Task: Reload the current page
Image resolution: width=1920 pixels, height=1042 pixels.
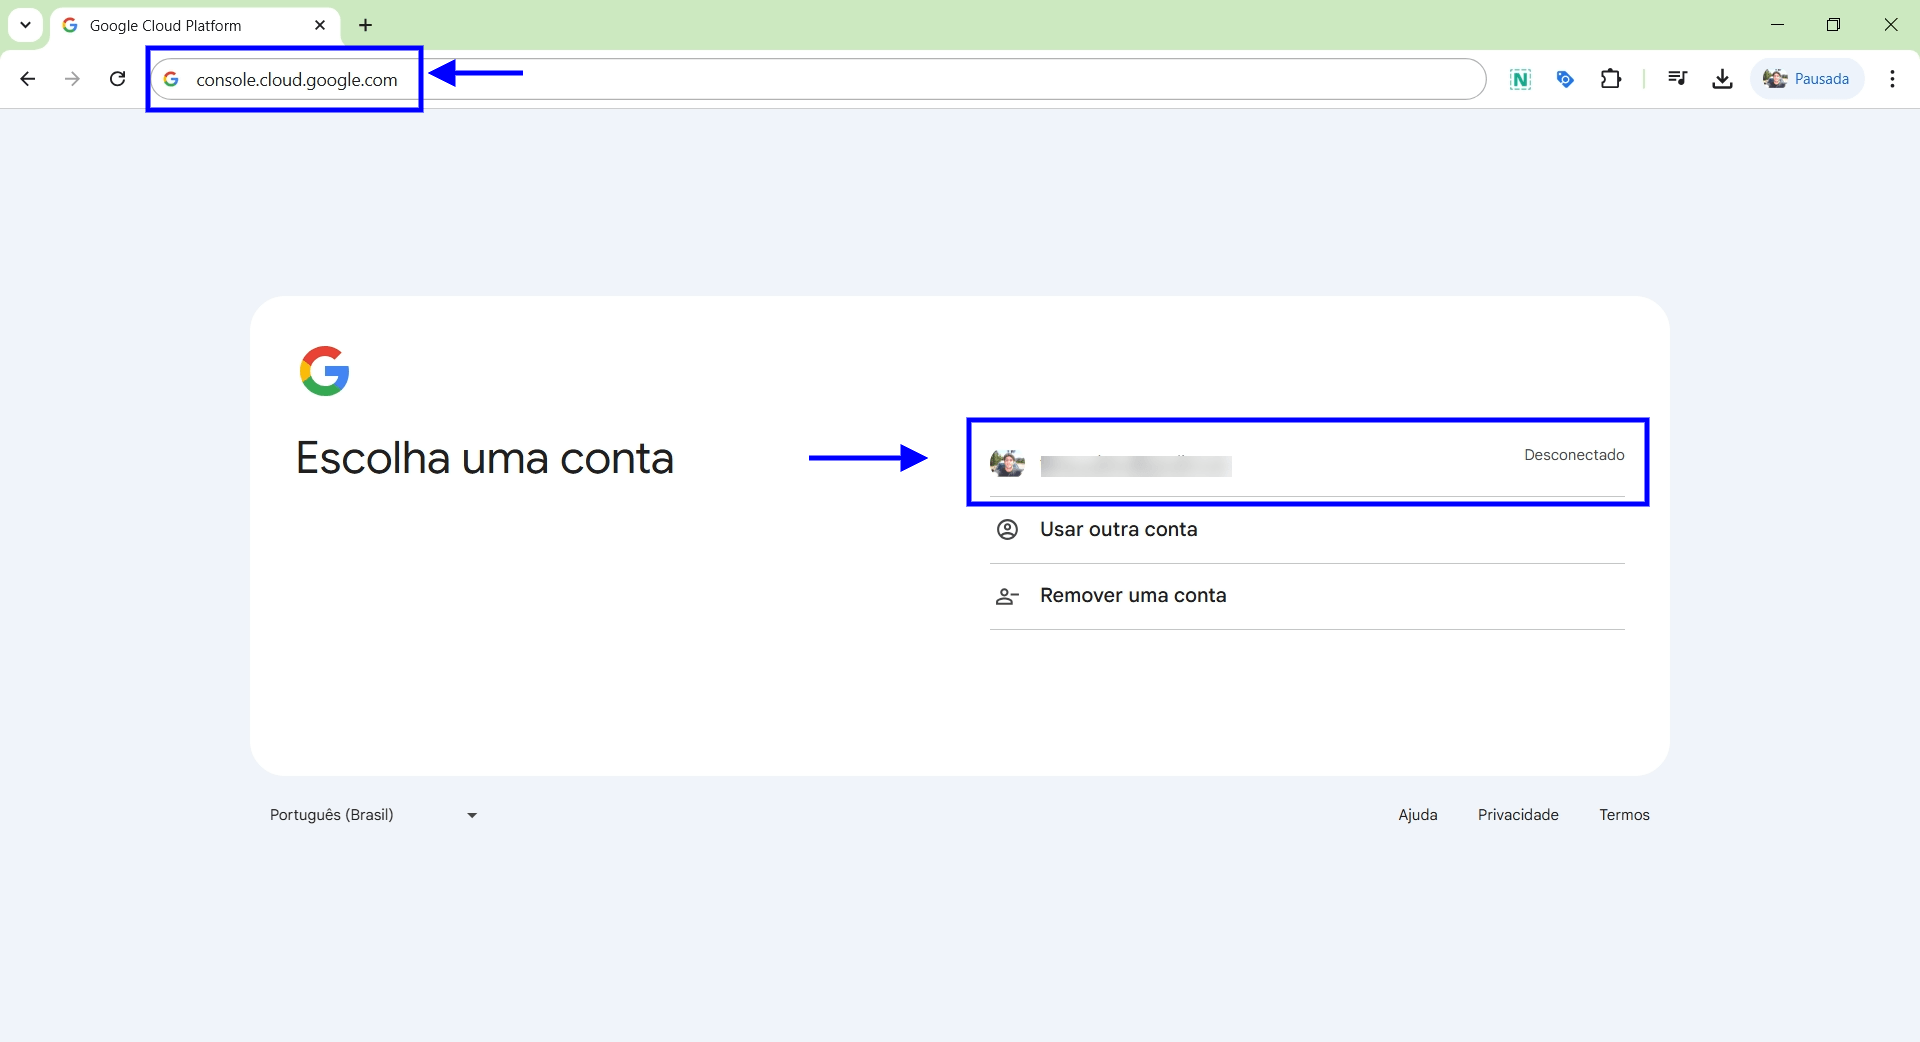Action: click(118, 79)
